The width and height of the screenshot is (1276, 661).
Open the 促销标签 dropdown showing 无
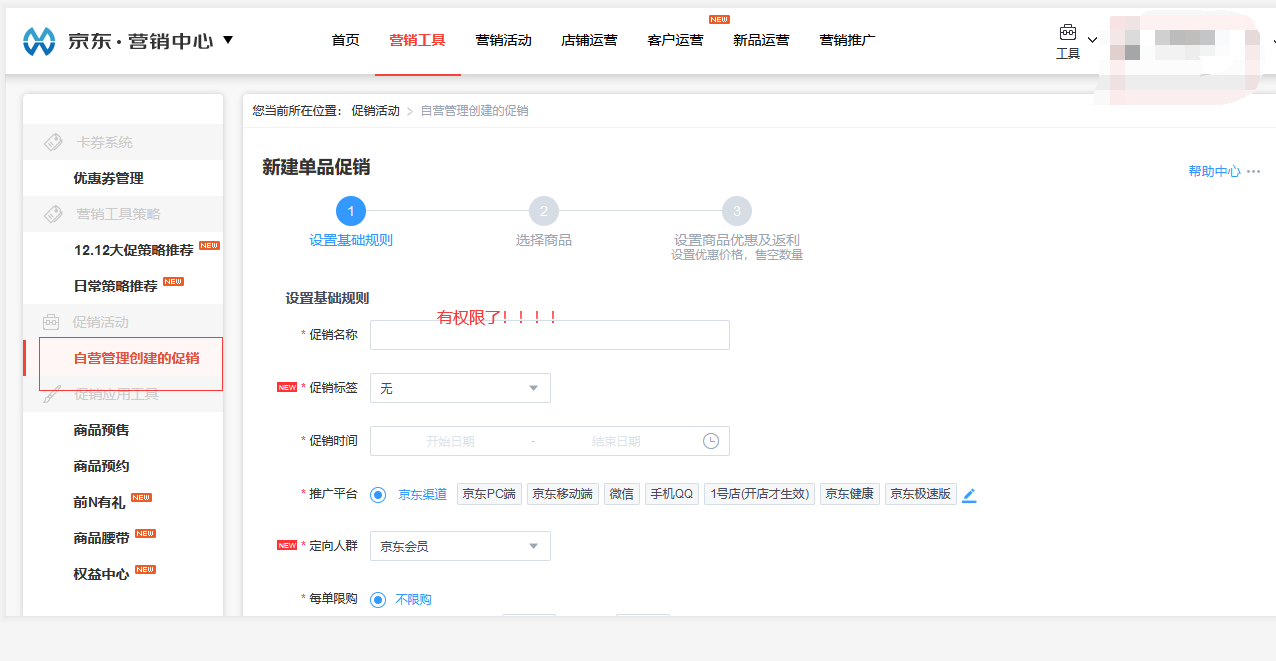tap(460, 388)
